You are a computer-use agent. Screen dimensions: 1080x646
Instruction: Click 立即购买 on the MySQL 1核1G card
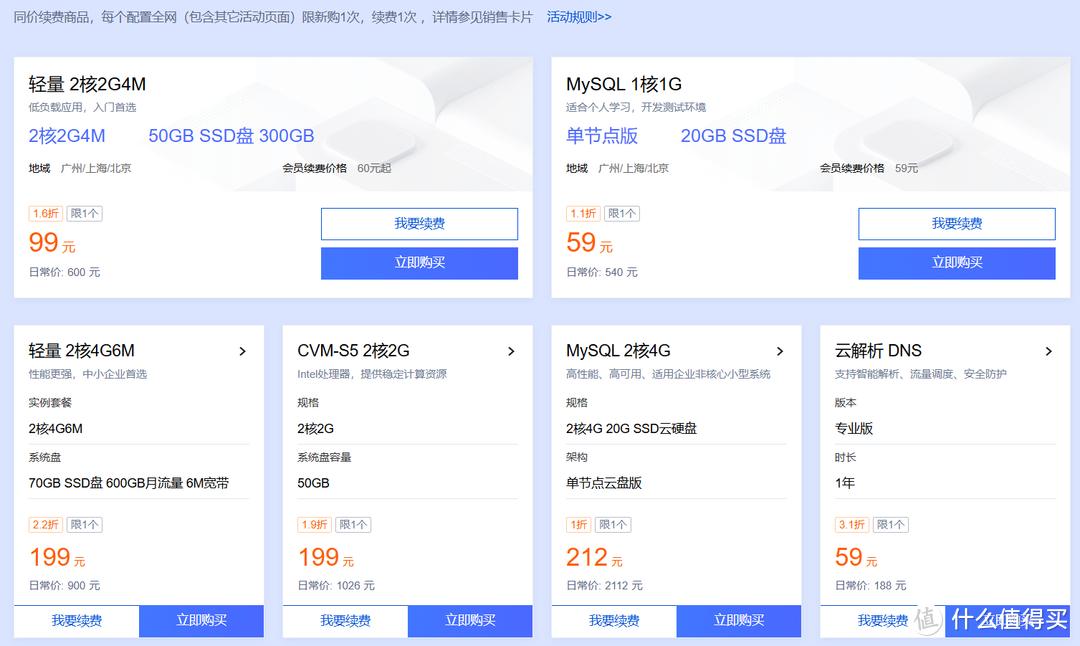point(956,262)
